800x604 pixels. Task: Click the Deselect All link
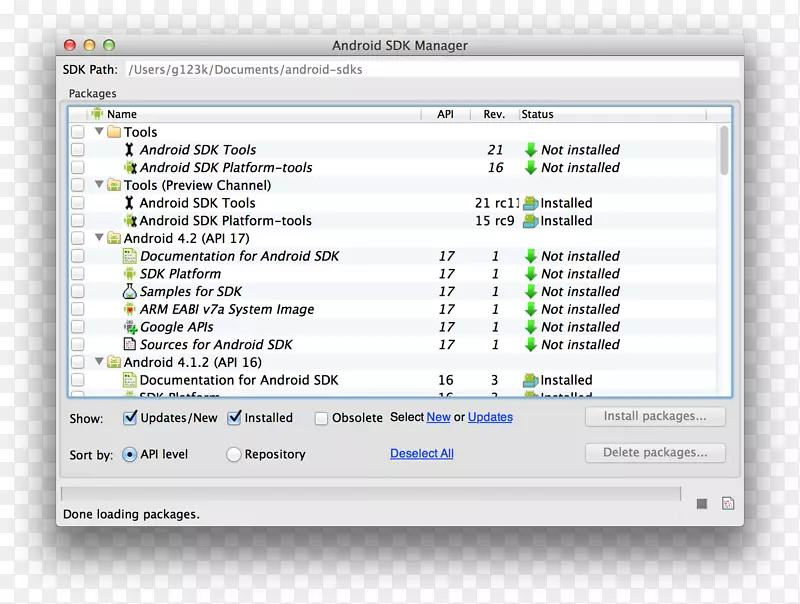click(x=421, y=454)
